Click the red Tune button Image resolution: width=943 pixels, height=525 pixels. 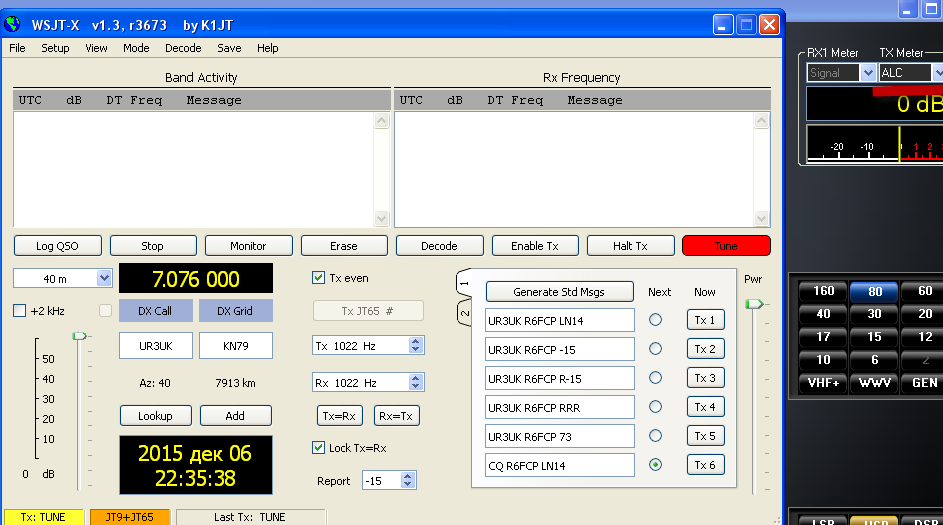(x=726, y=246)
